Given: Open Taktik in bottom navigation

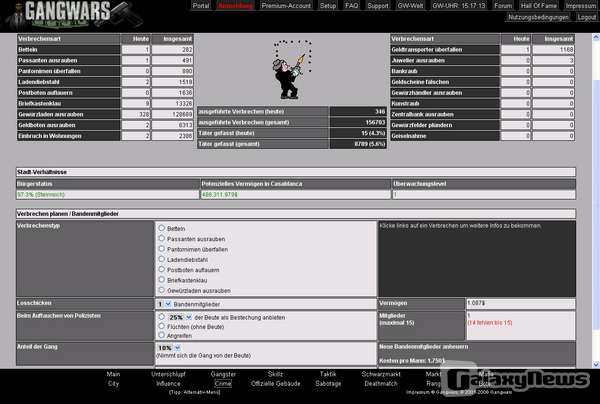Looking at the screenshot, I should [328, 374].
